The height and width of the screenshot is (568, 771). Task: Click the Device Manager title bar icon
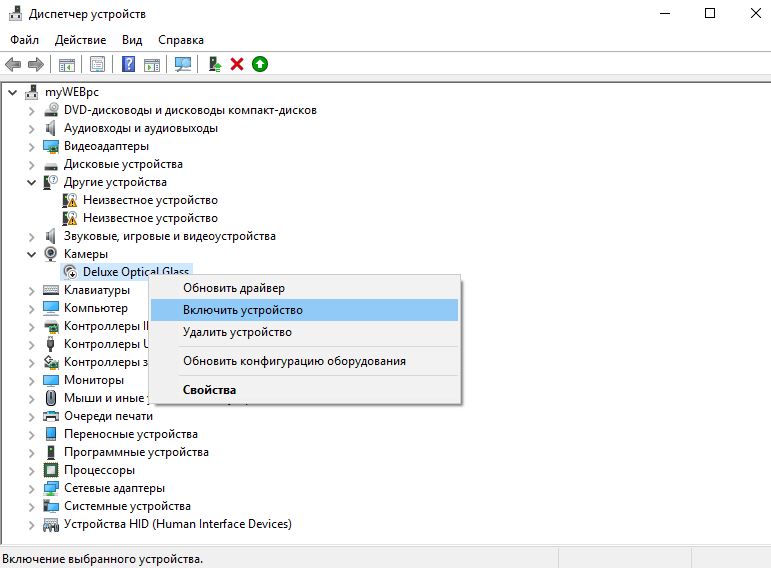click(16, 13)
